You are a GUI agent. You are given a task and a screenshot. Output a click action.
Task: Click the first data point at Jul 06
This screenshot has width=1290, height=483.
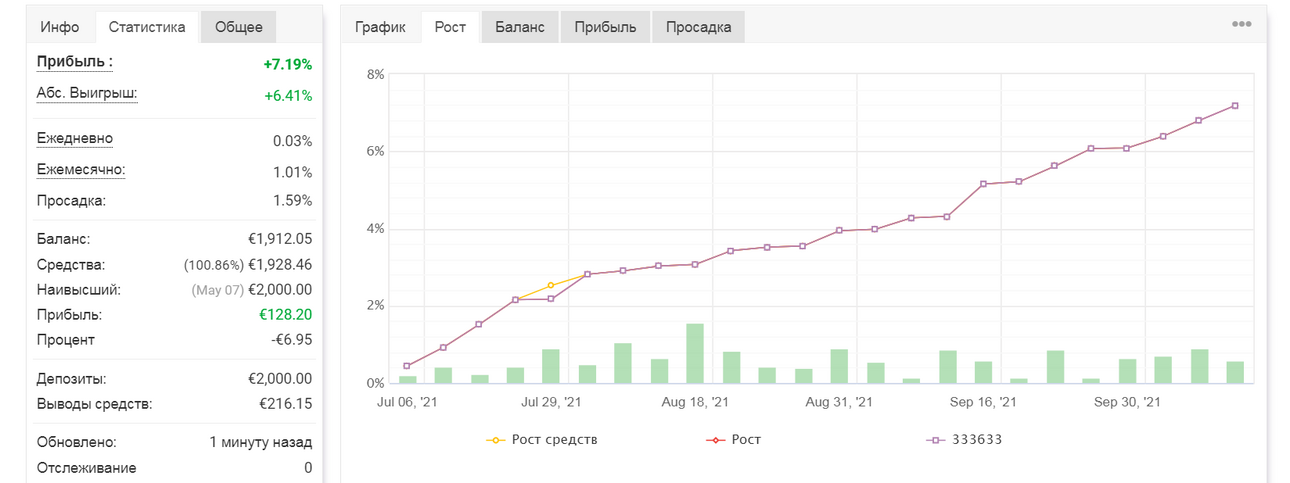pos(407,366)
